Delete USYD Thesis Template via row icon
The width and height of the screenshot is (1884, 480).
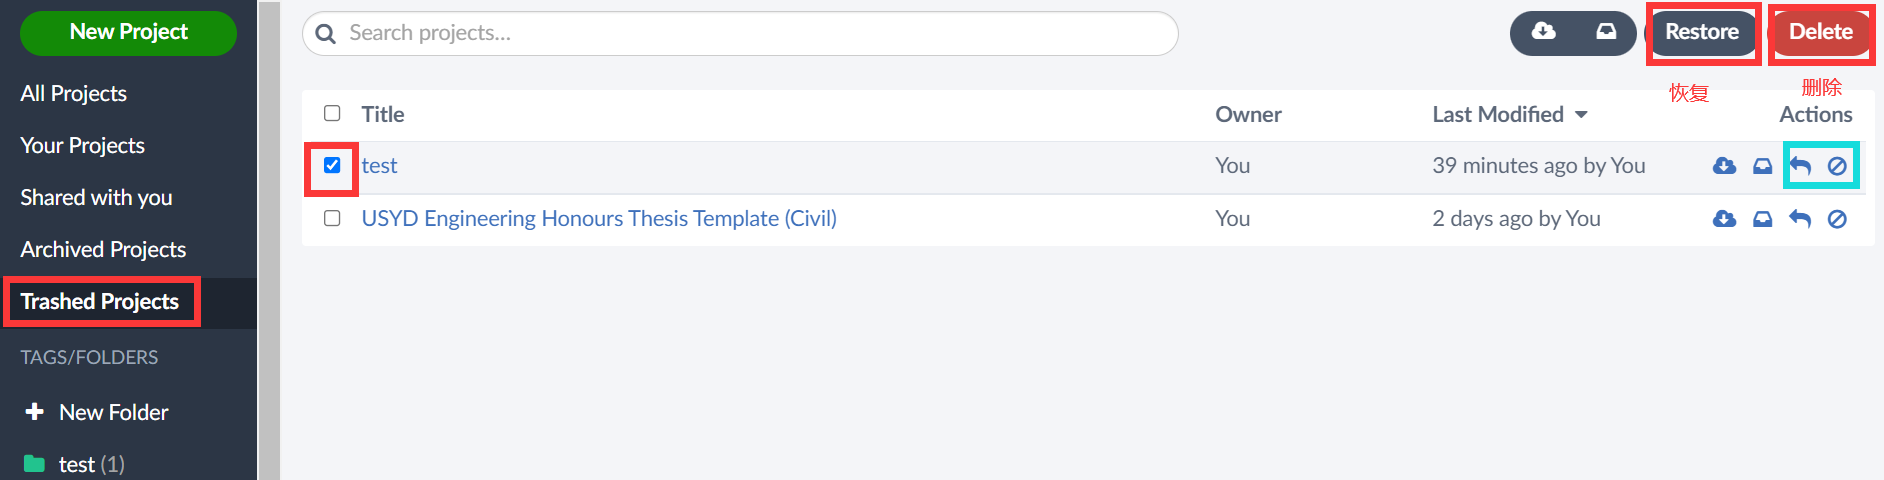tap(1837, 219)
